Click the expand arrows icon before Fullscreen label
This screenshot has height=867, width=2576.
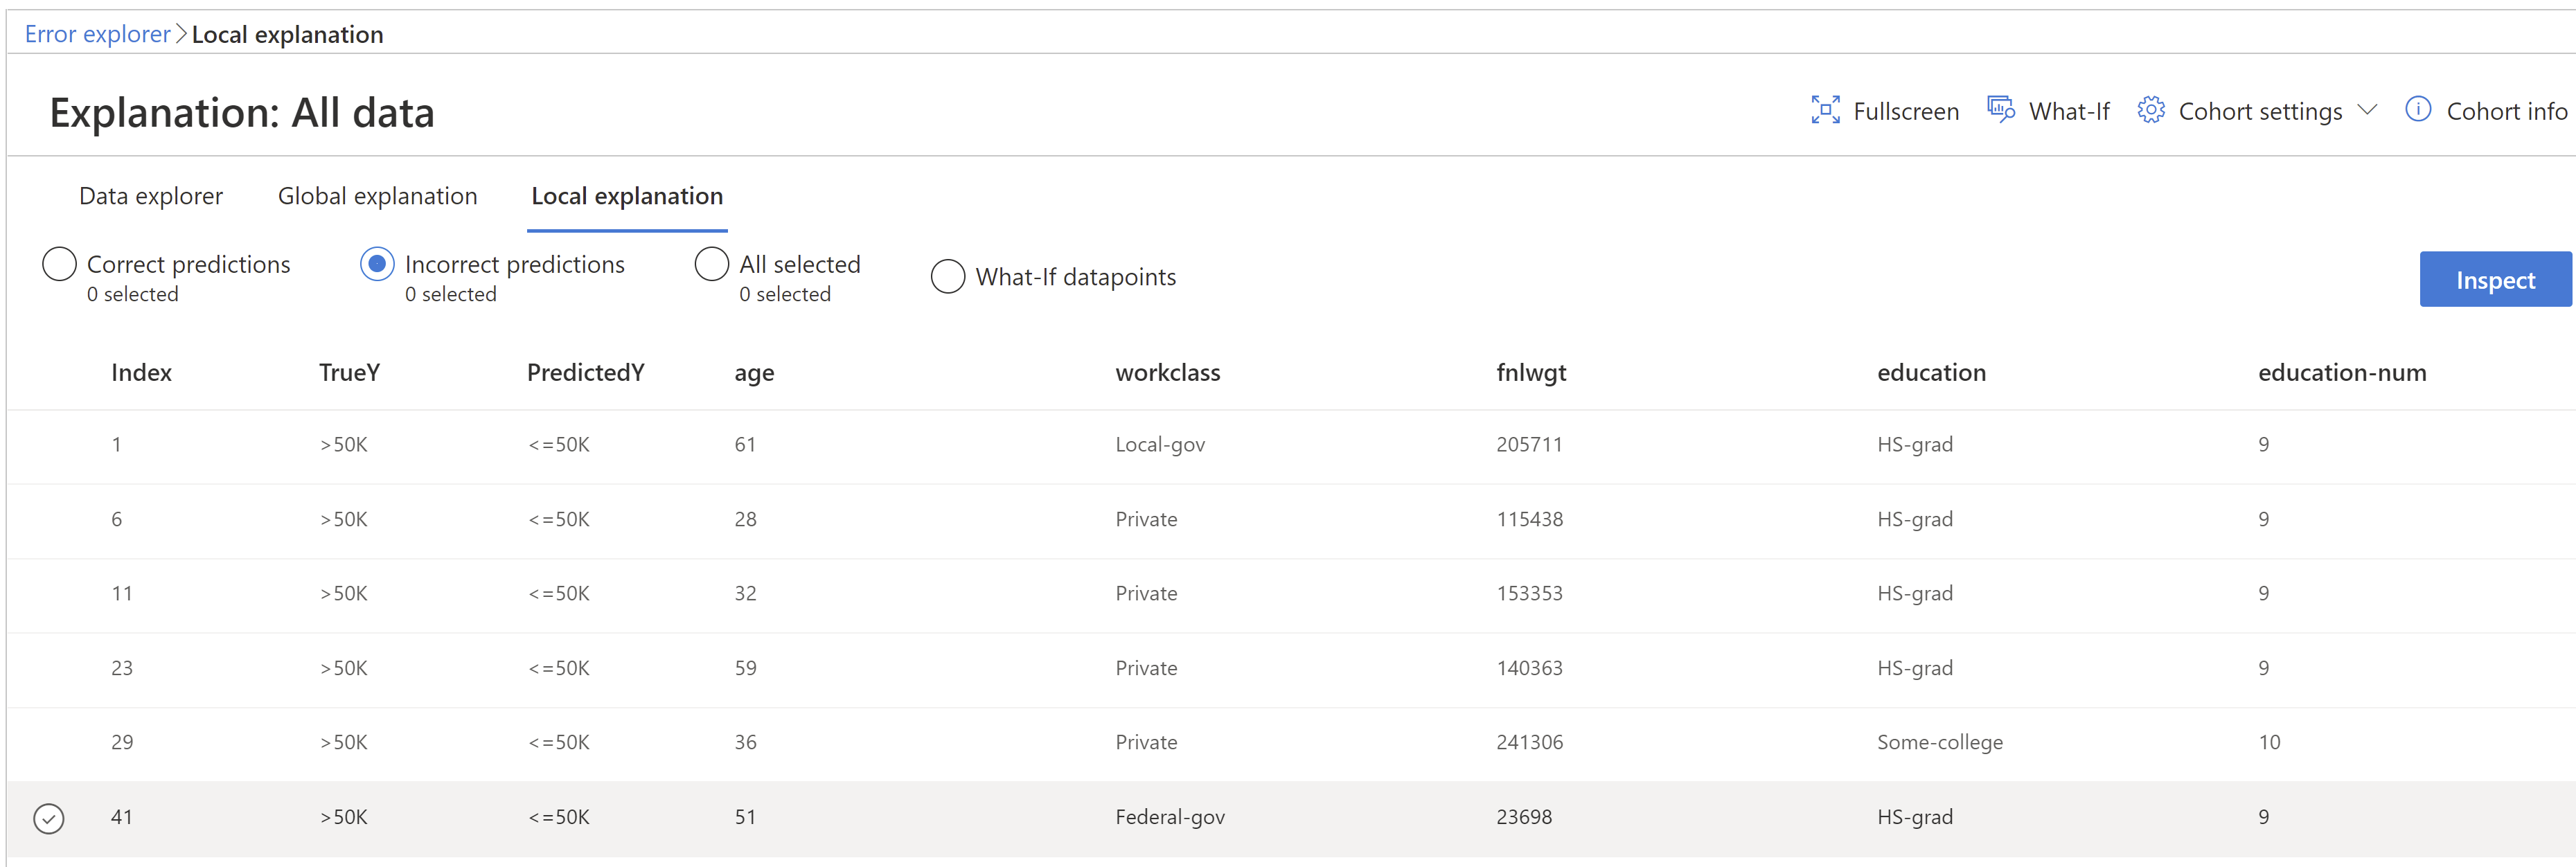click(x=1826, y=111)
